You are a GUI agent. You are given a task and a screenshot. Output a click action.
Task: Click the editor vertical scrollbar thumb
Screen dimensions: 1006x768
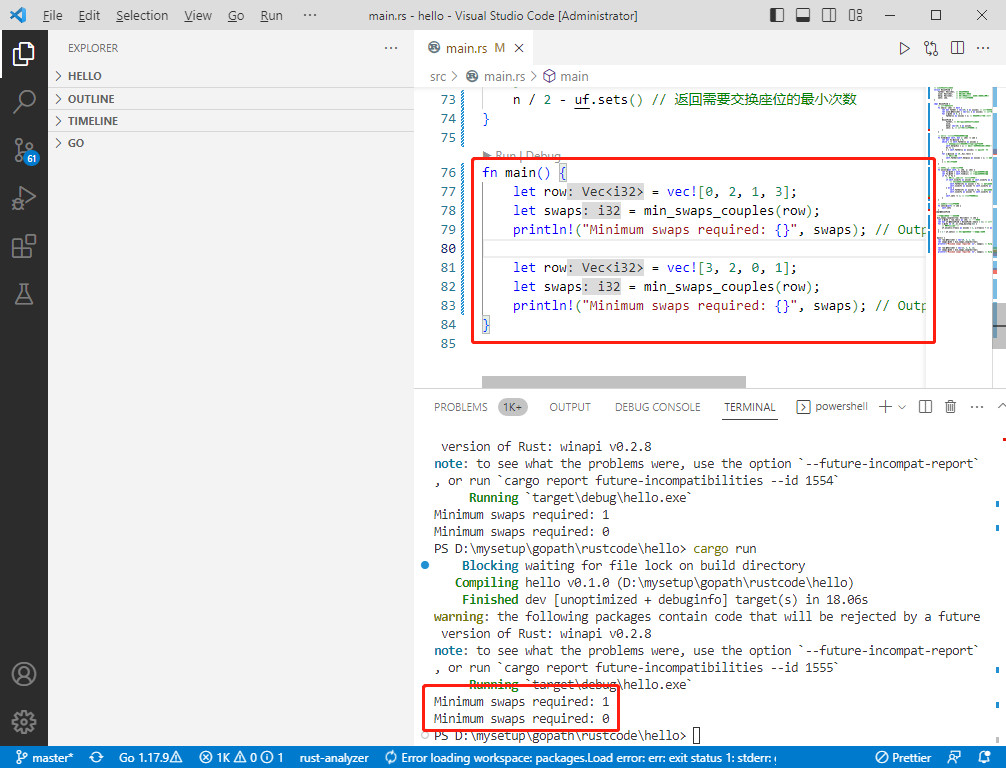pyautogui.click(x=1000, y=326)
